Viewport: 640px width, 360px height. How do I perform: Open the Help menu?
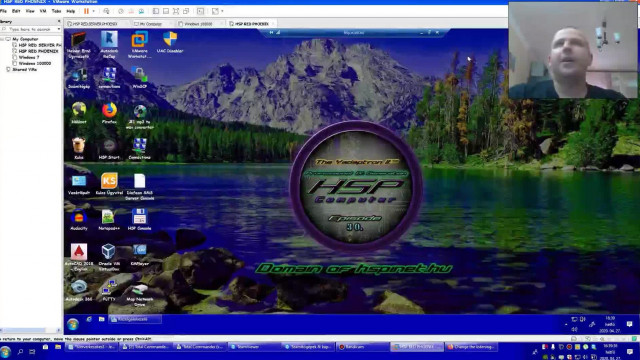pos(71,11)
